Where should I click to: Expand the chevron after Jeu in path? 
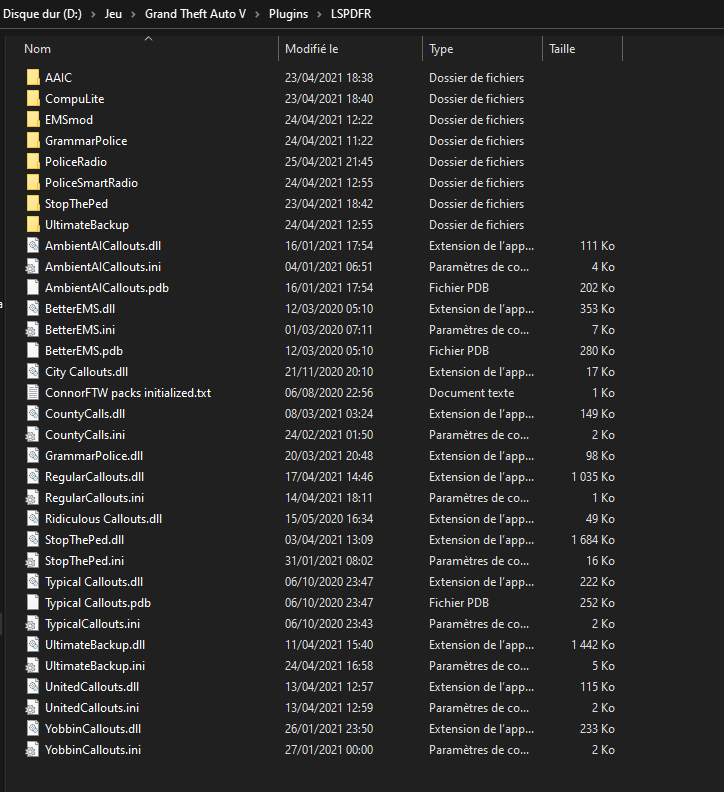(x=133, y=14)
